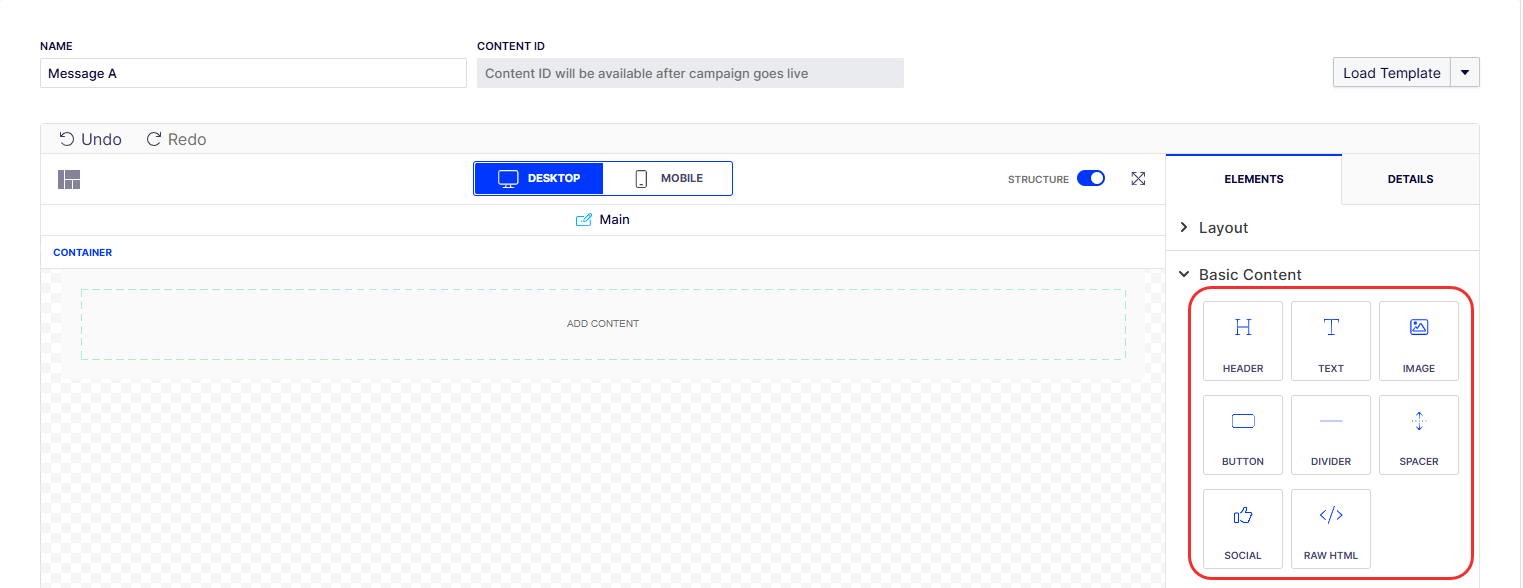Switch preview to Mobile view
Image resolution: width=1523 pixels, height=588 pixels.
point(668,179)
